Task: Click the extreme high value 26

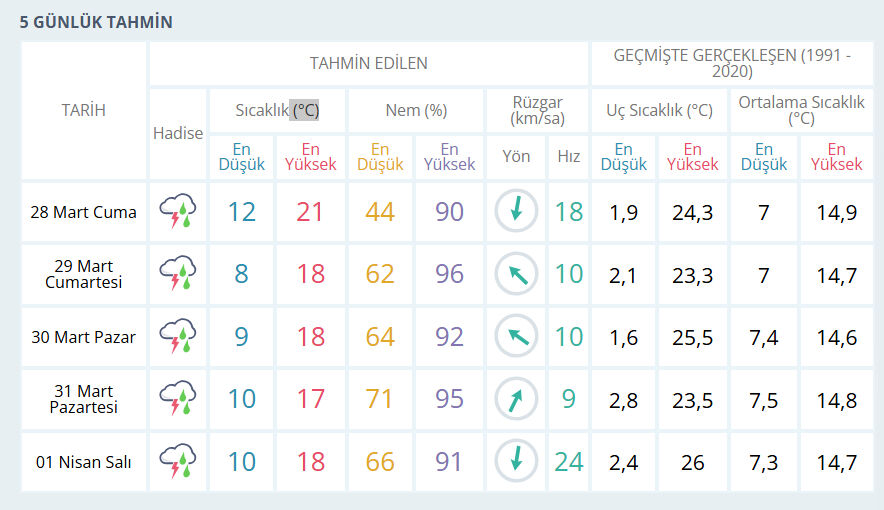Action: coord(692,463)
